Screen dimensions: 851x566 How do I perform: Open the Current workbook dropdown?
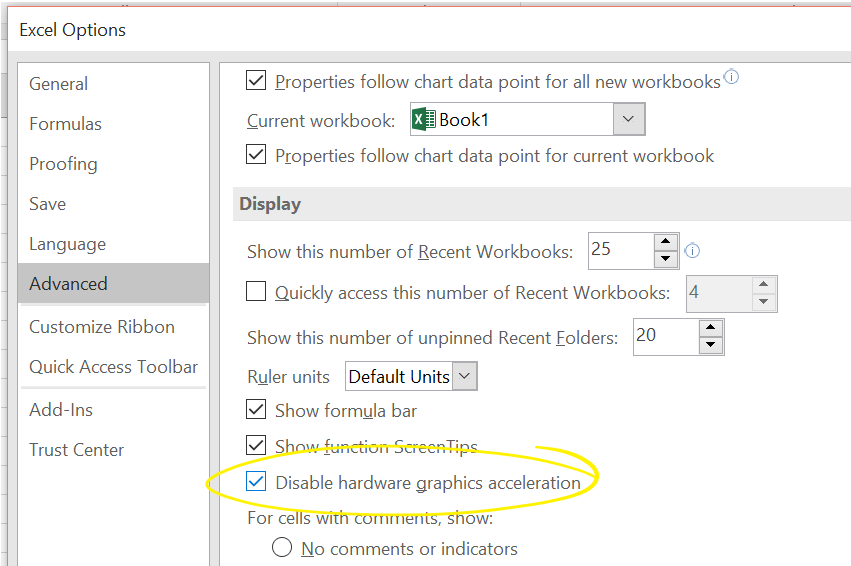pyautogui.click(x=628, y=120)
